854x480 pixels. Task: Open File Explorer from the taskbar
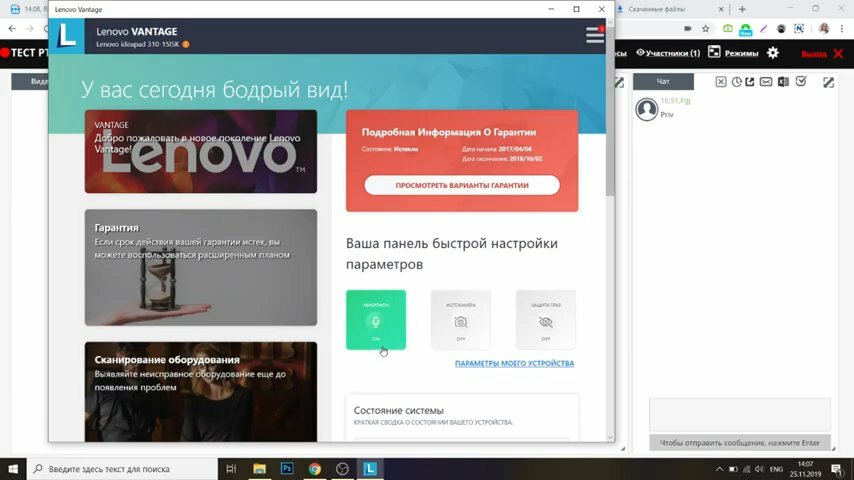pyautogui.click(x=259, y=469)
